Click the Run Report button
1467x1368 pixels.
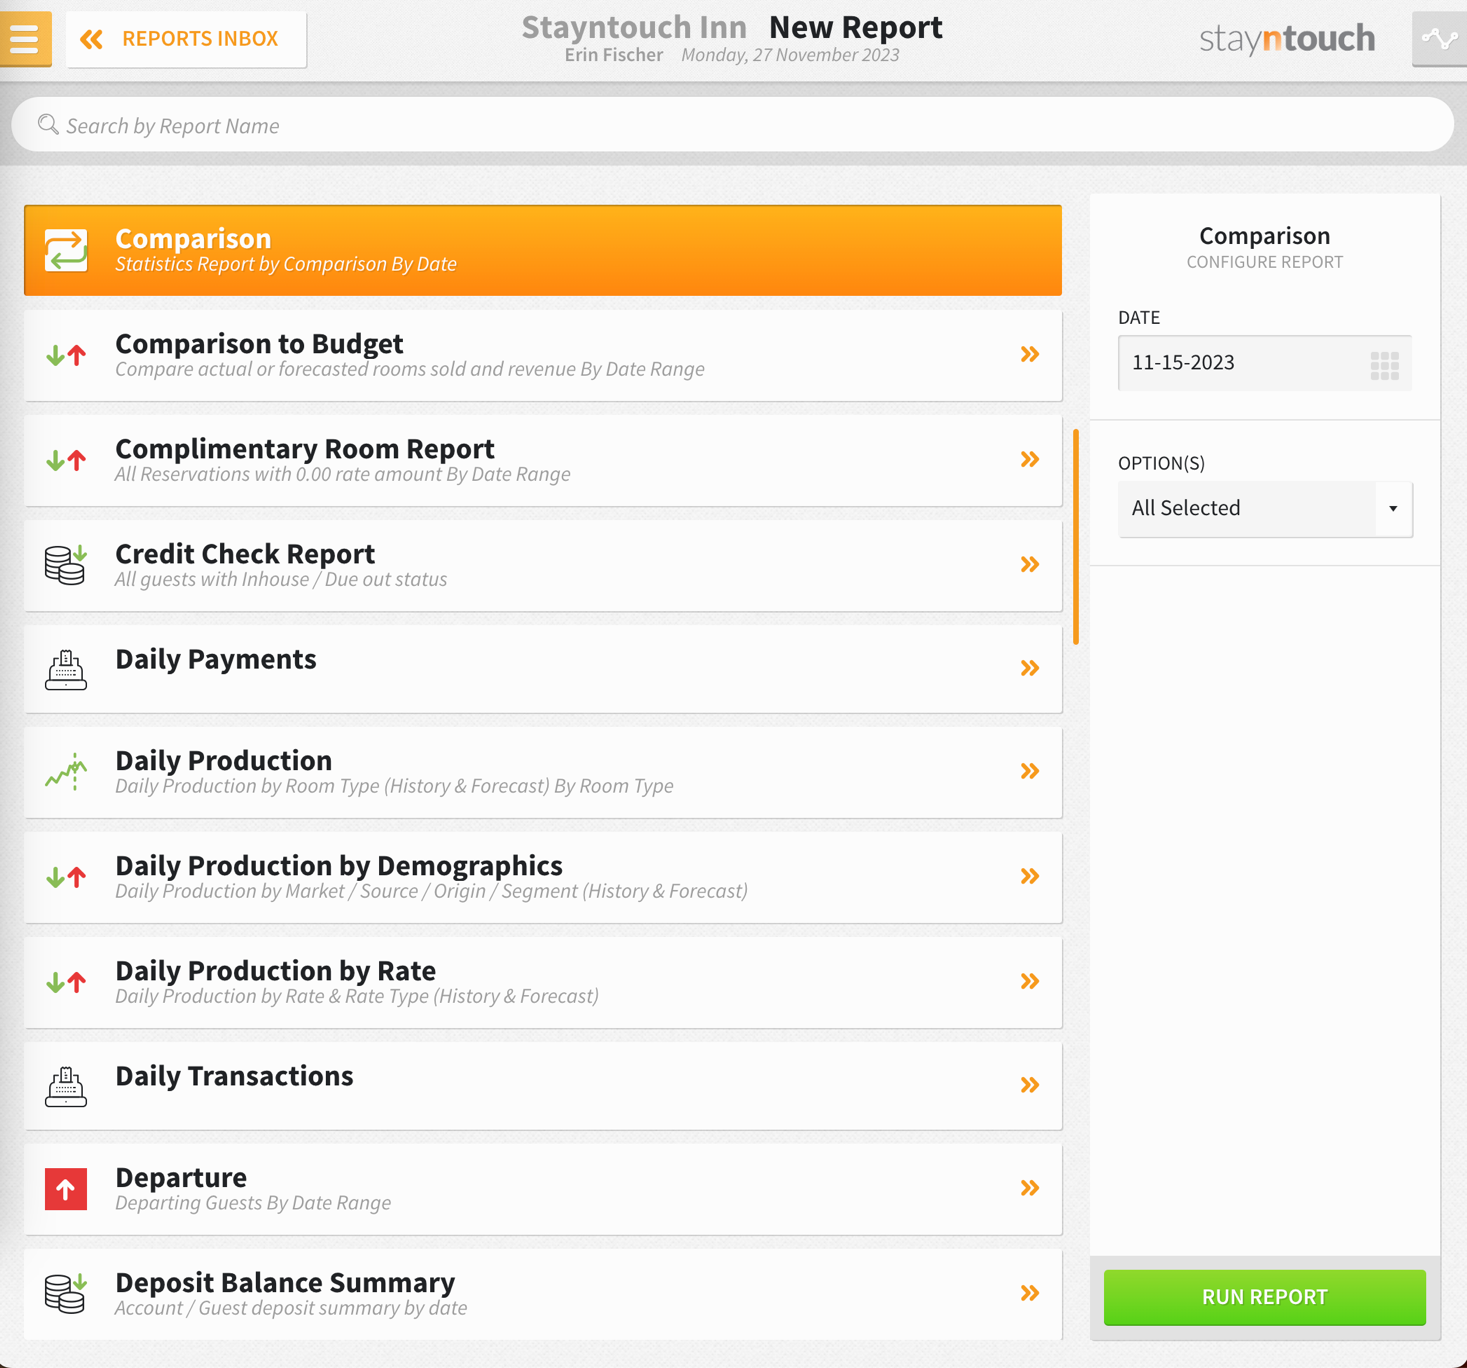1264,1297
